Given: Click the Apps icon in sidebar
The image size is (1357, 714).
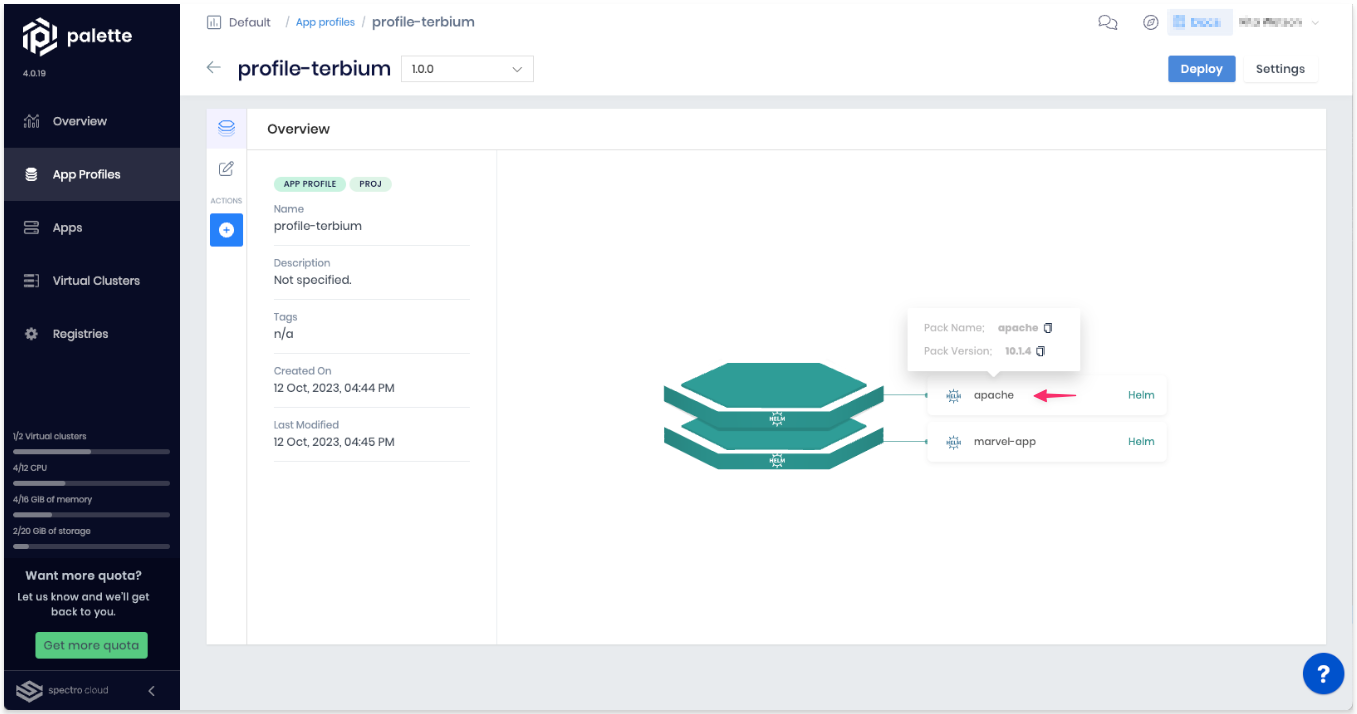Looking at the screenshot, I should [x=31, y=228].
